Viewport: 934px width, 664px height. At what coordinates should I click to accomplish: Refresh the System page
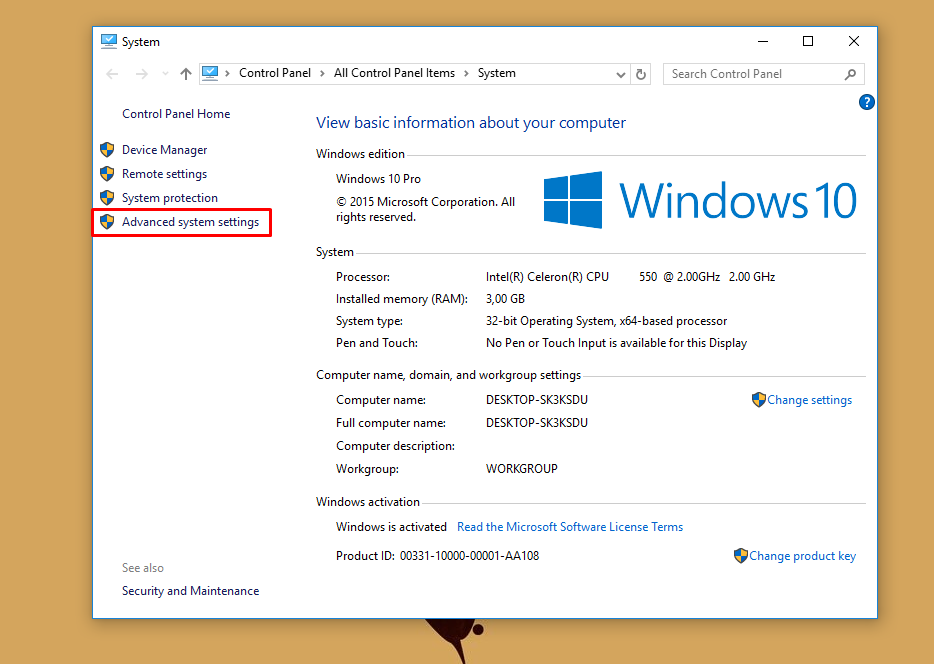[x=641, y=74]
